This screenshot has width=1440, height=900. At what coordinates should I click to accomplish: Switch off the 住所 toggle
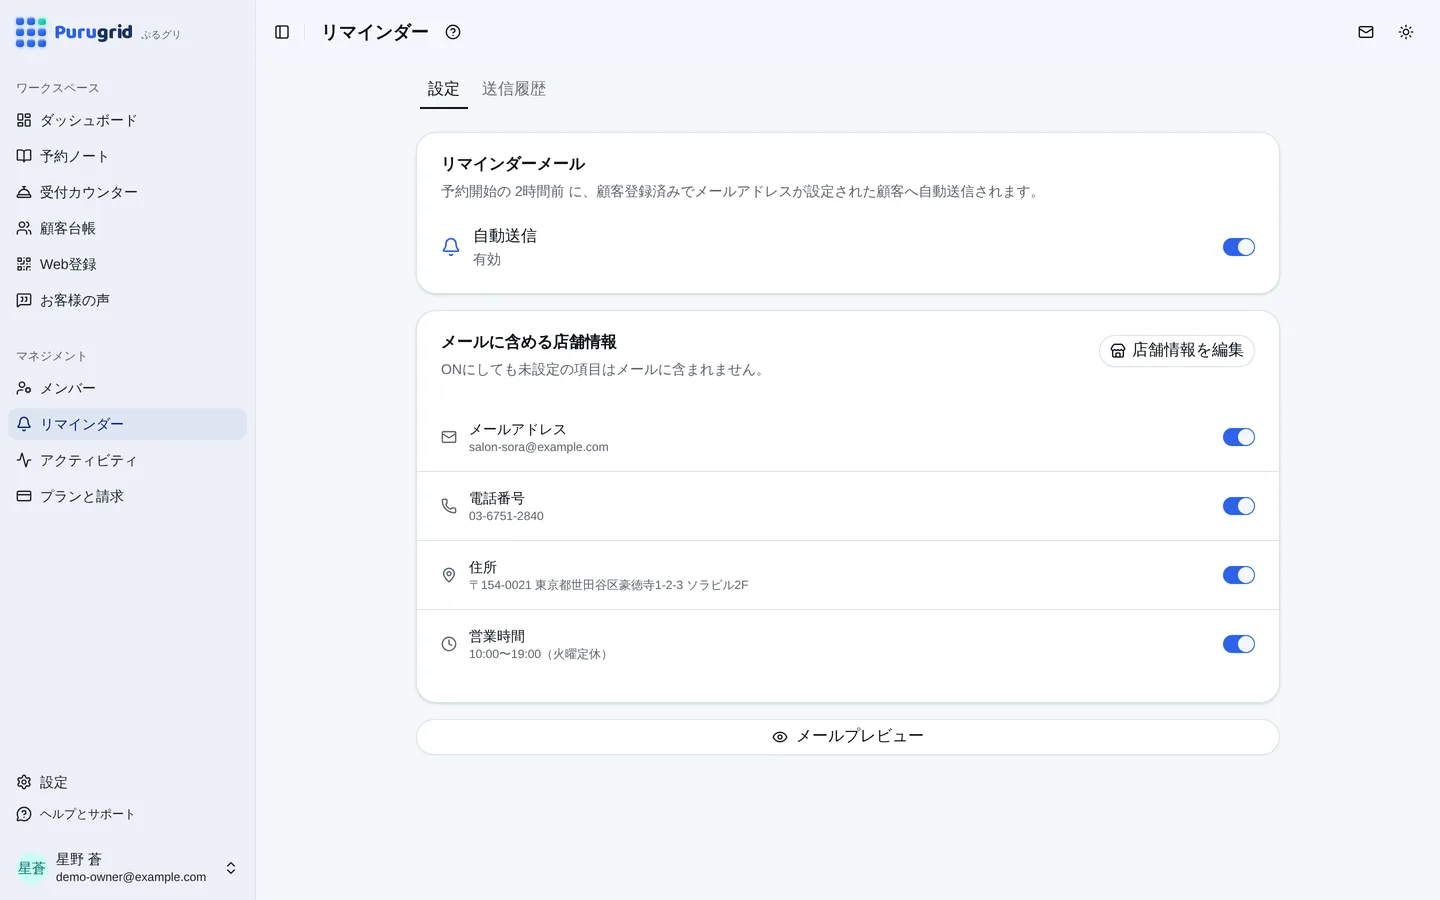pos(1238,575)
